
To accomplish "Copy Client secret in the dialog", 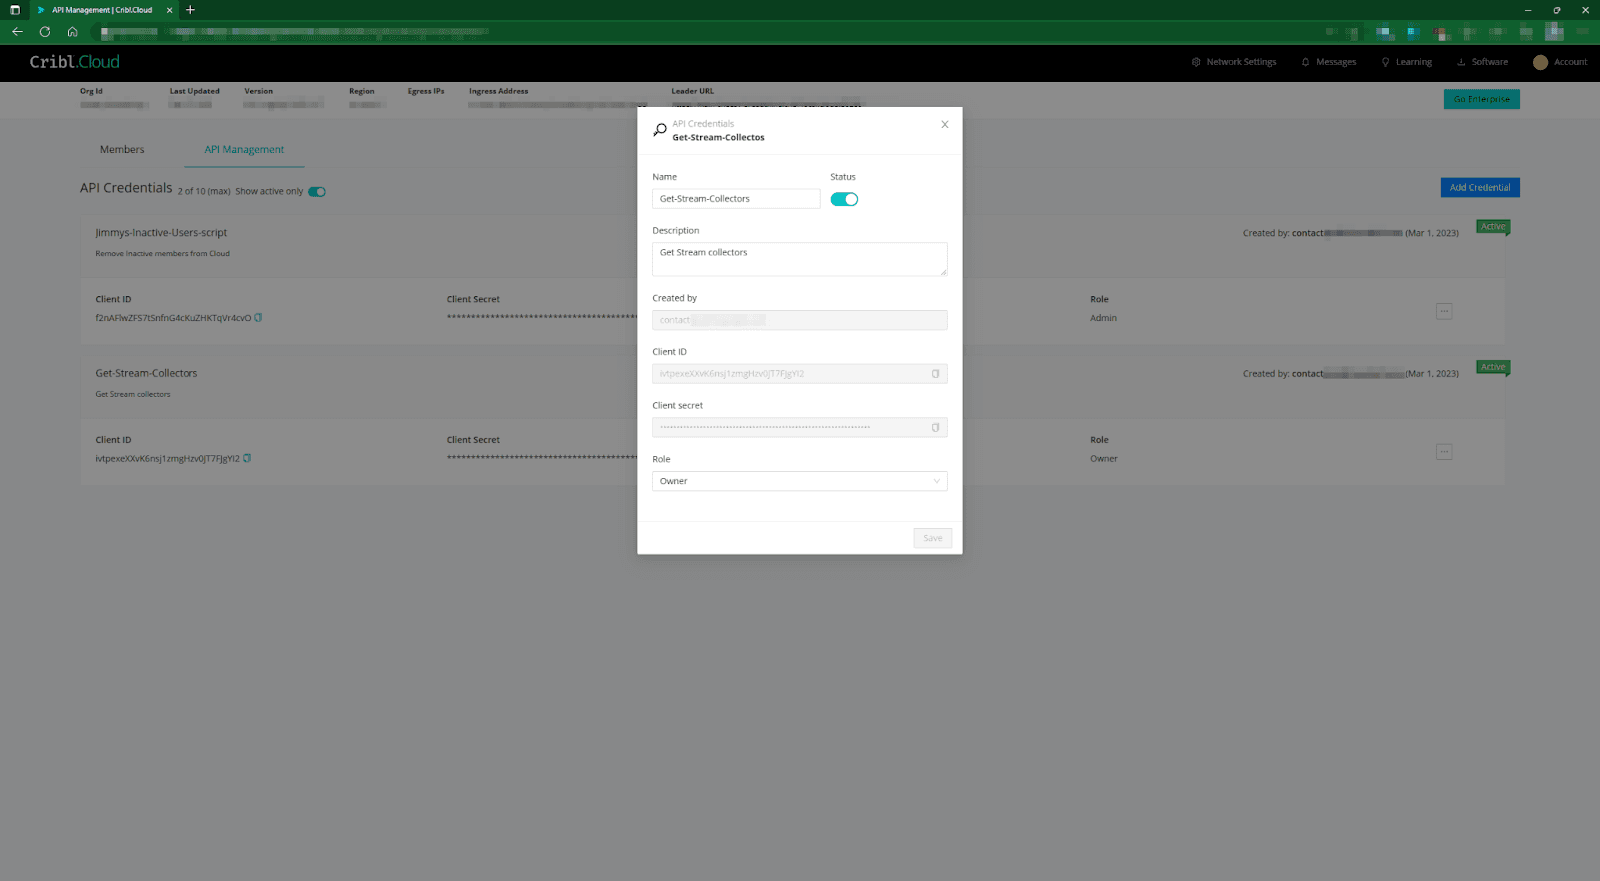I will pyautogui.click(x=935, y=428).
